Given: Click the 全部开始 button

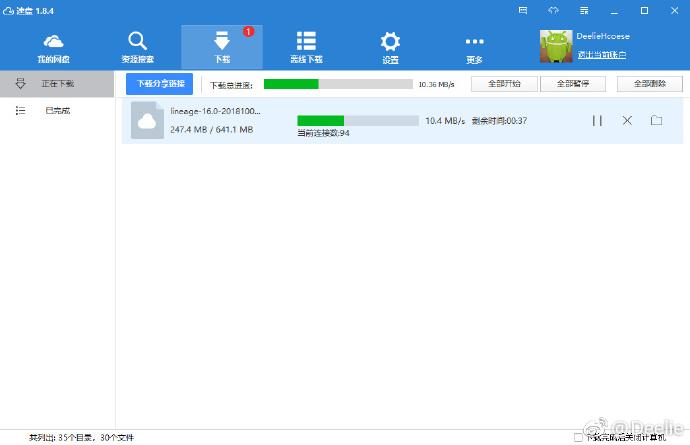Looking at the screenshot, I should [x=504, y=84].
